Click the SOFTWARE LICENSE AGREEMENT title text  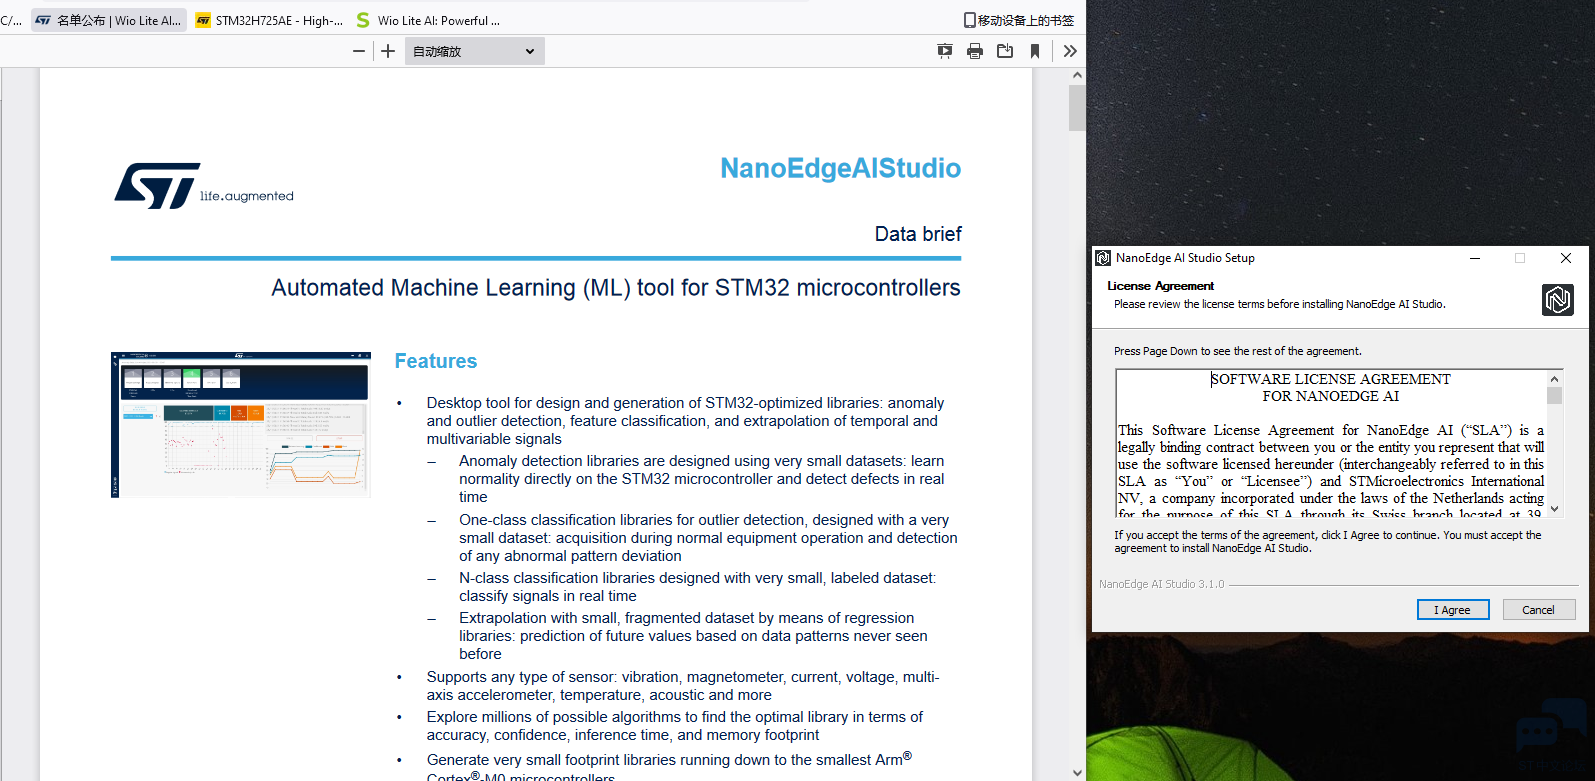1331,379
